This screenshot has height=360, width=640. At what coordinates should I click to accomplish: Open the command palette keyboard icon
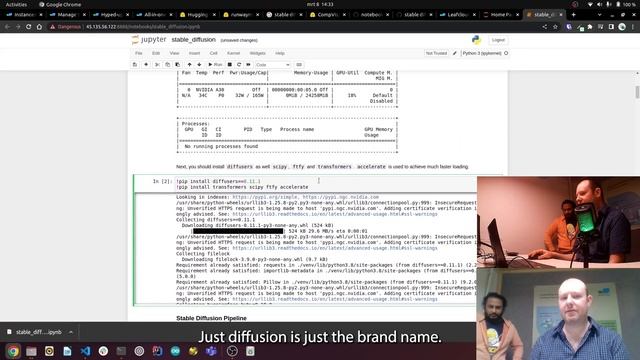pyautogui.click(x=299, y=64)
